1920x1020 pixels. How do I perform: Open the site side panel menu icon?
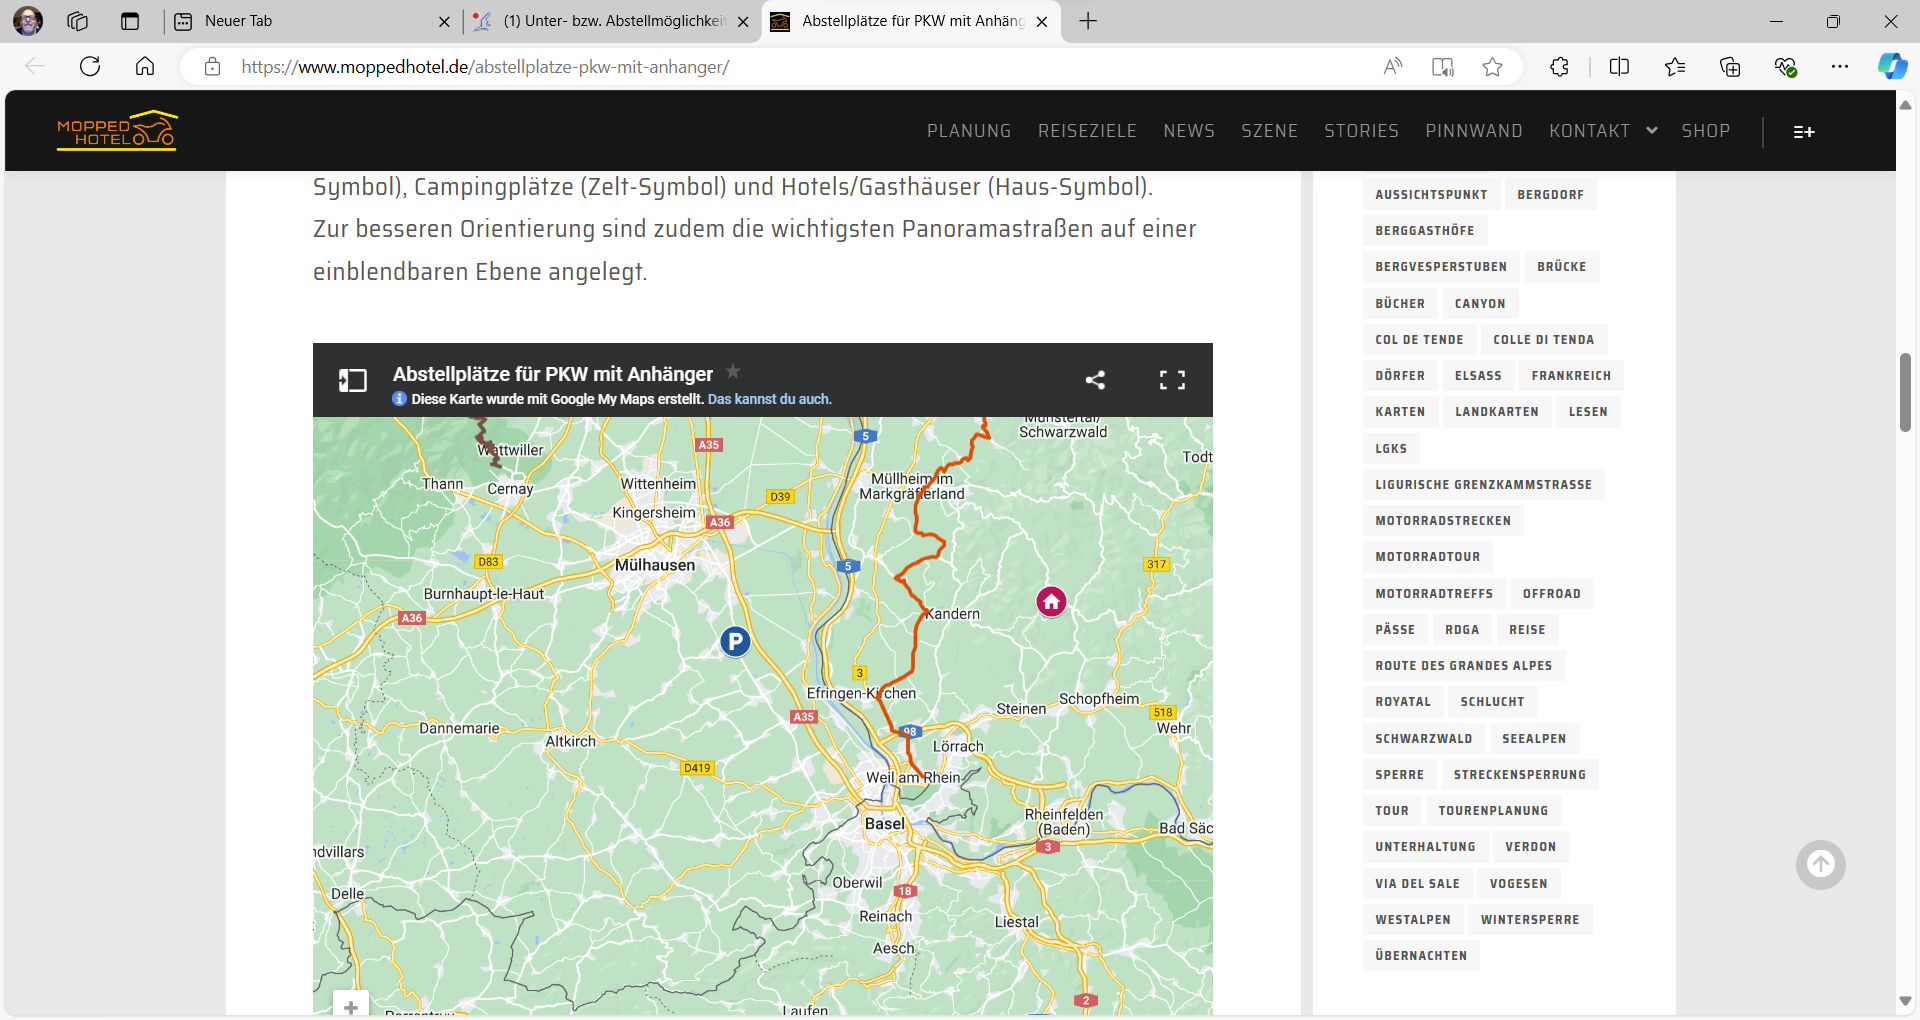tap(1804, 132)
